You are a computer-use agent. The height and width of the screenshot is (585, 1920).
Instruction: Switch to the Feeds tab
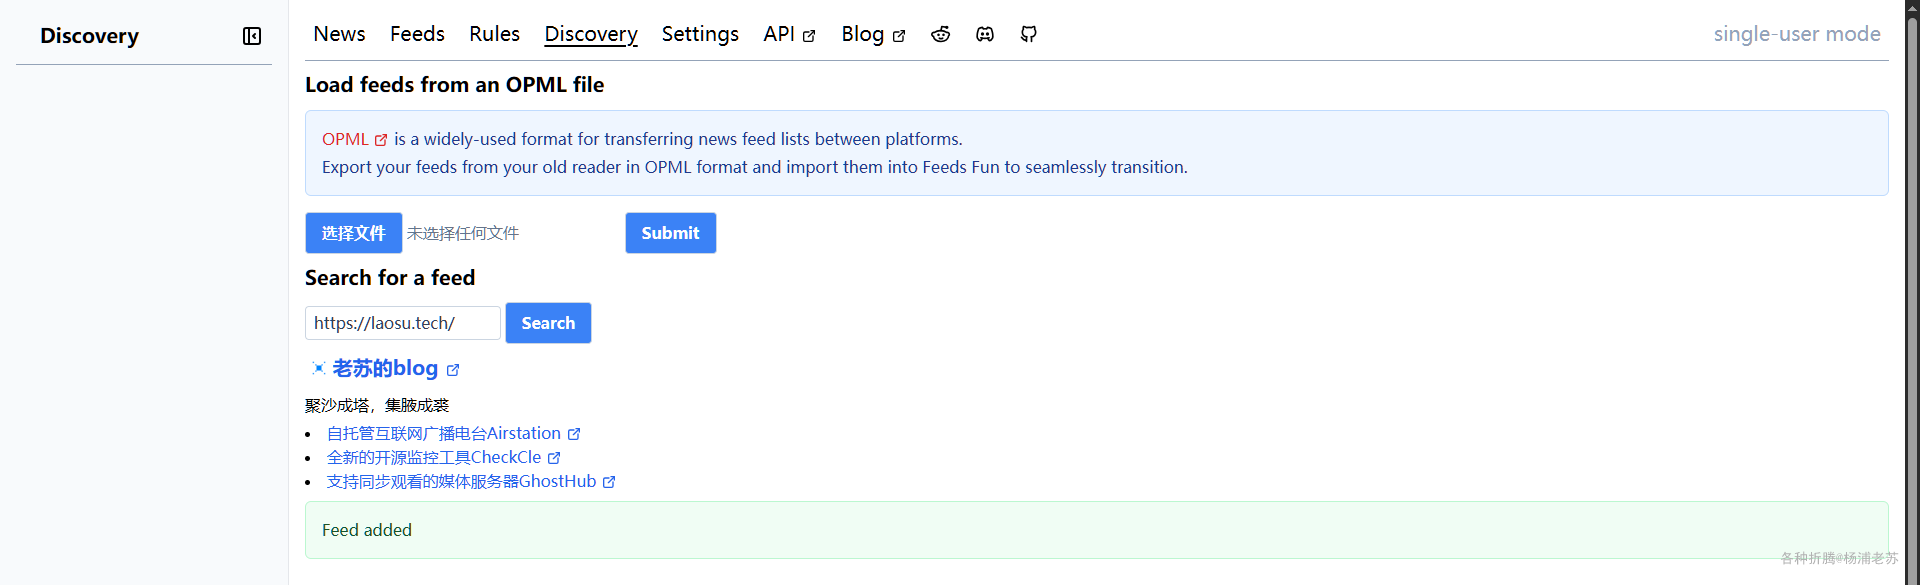point(417,34)
